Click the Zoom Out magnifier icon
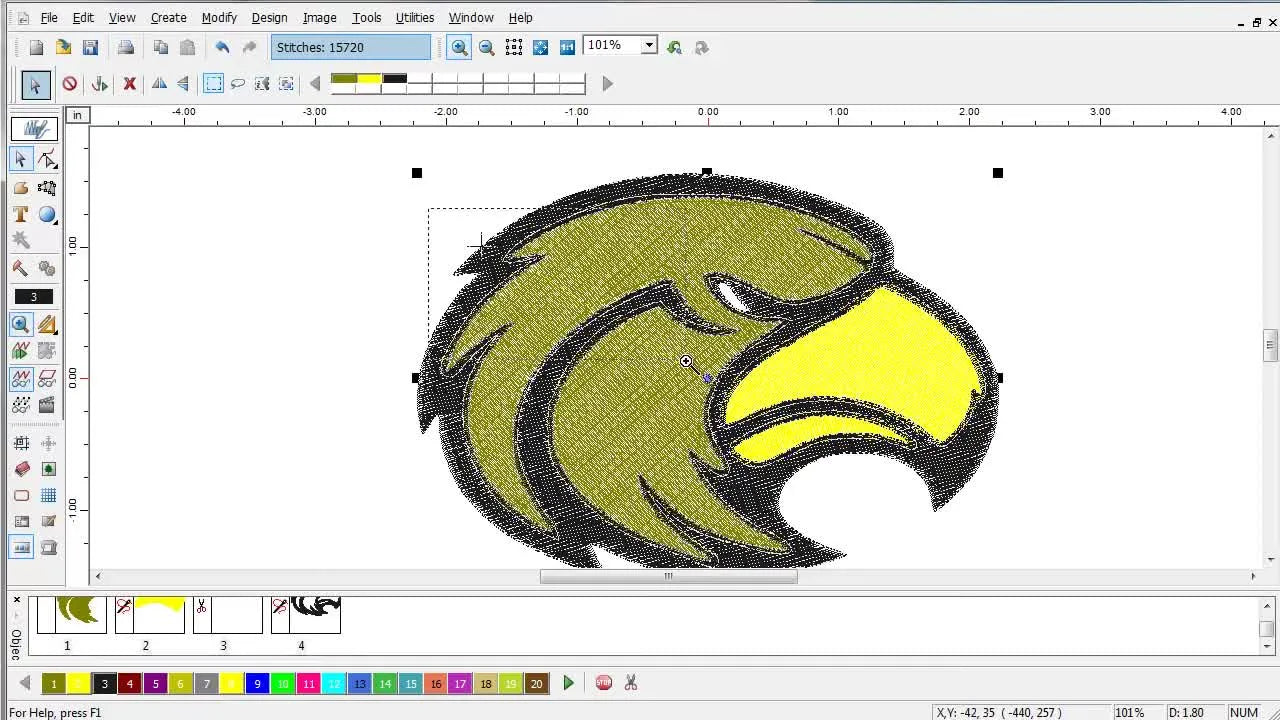 pyautogui.click(x=486, y=47)
